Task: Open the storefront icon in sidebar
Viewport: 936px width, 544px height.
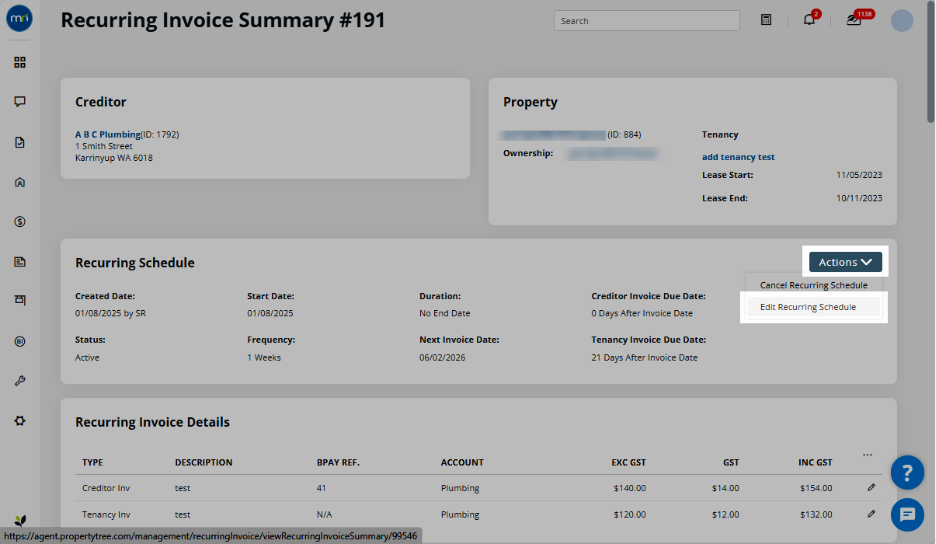Action: click(20, 300)
